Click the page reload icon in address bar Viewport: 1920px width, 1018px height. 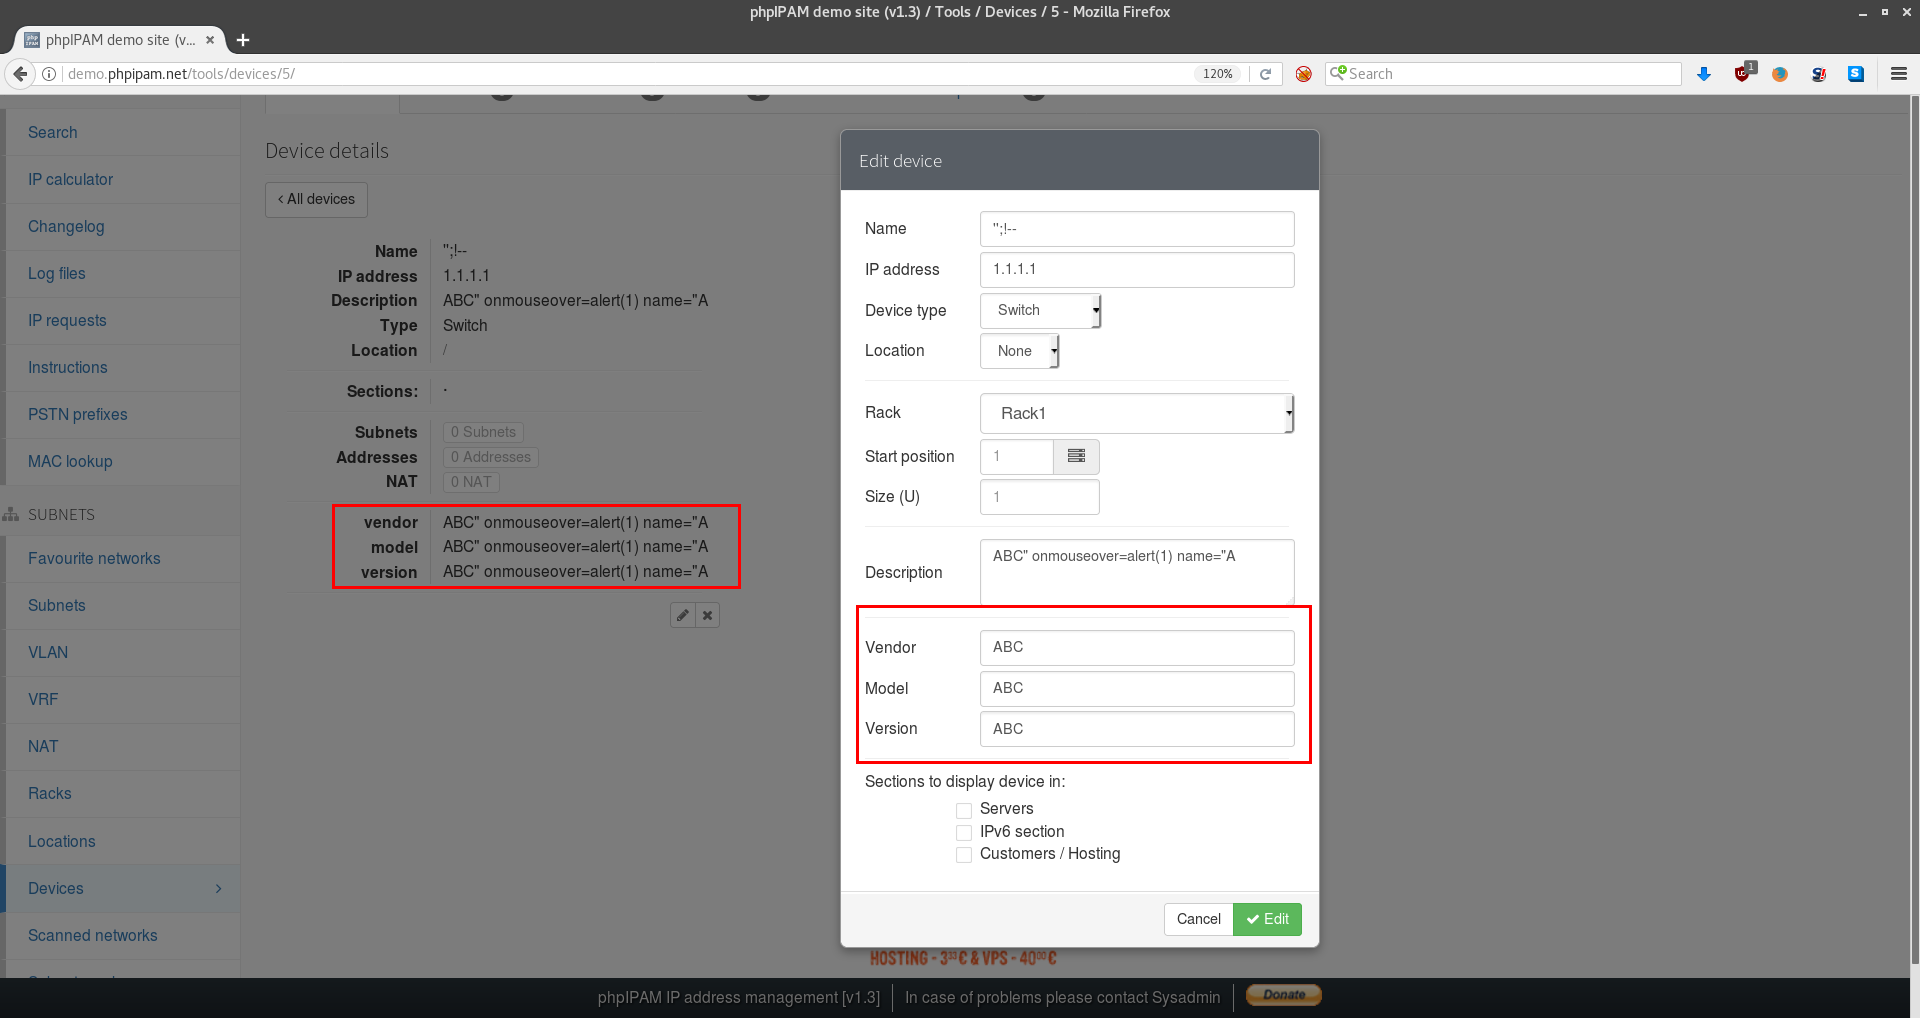tap(1266, 73)
